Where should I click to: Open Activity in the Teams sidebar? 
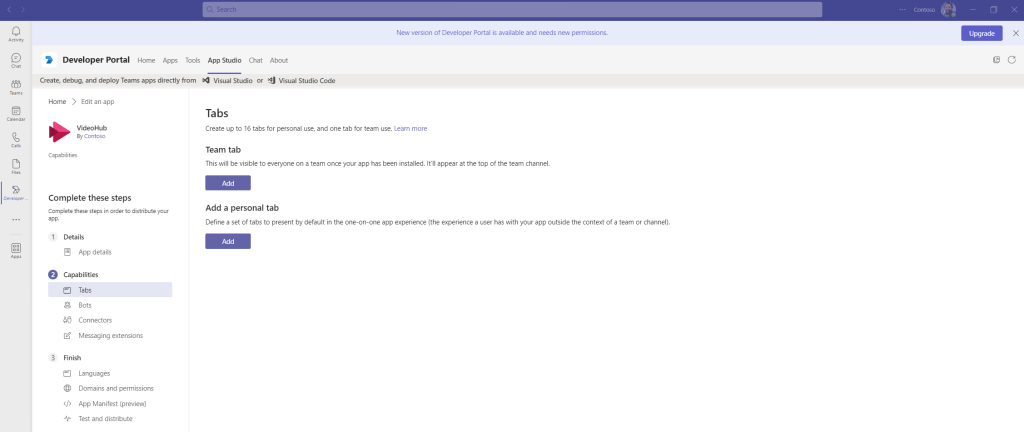[15, 34]
